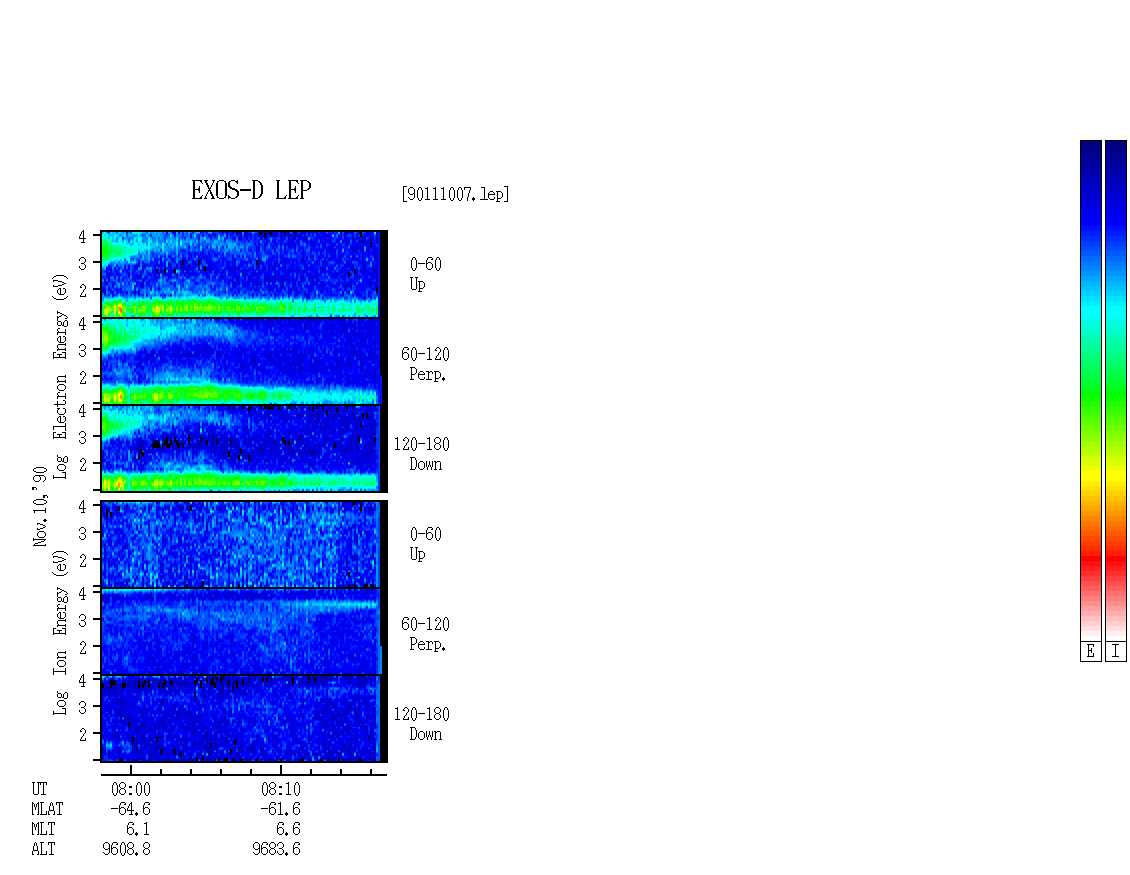Click the 08:10 tick on time axis
Image resolution: width=1130 pixels, height=875 pixels.
[280, 771]
